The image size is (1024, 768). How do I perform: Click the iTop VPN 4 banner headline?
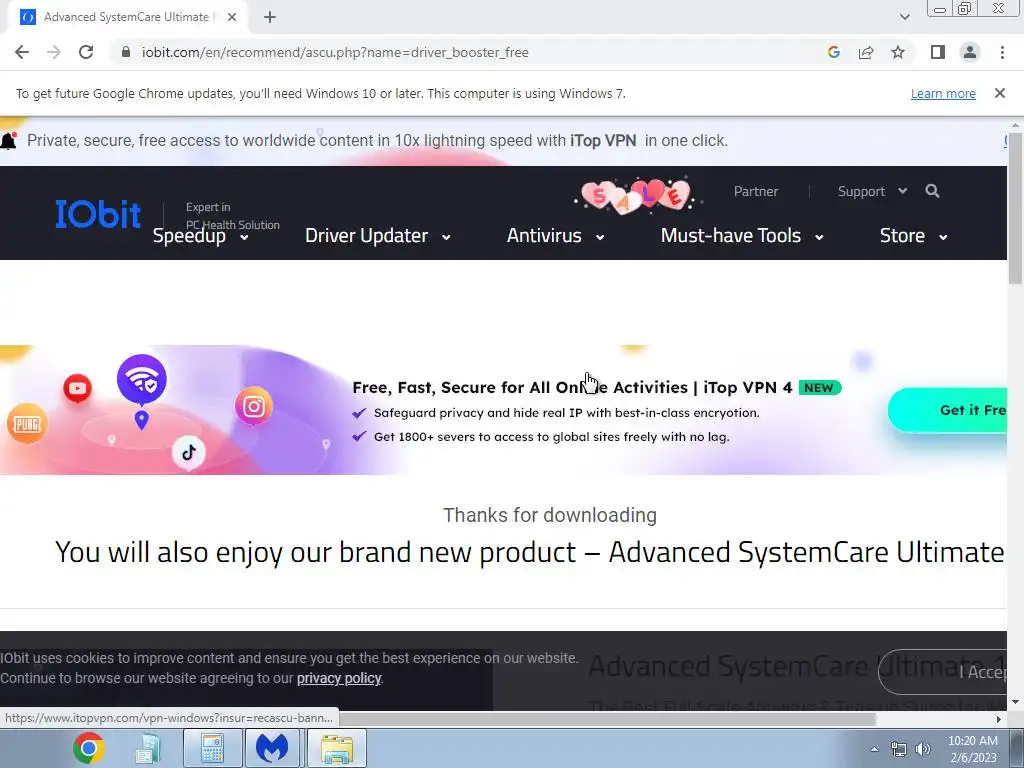click(x=572, y=387)
